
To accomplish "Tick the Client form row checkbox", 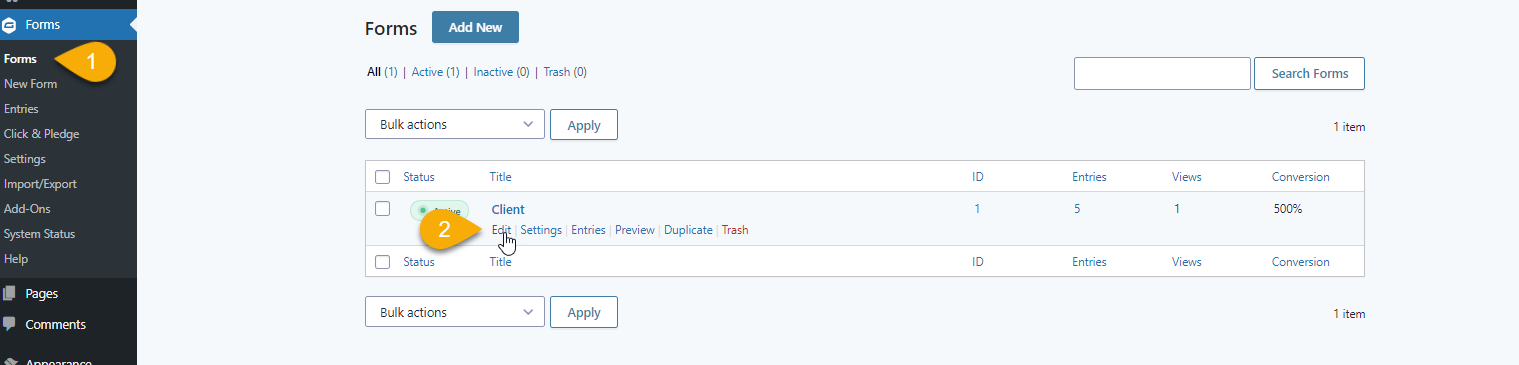I will click(x=382, y=209).
